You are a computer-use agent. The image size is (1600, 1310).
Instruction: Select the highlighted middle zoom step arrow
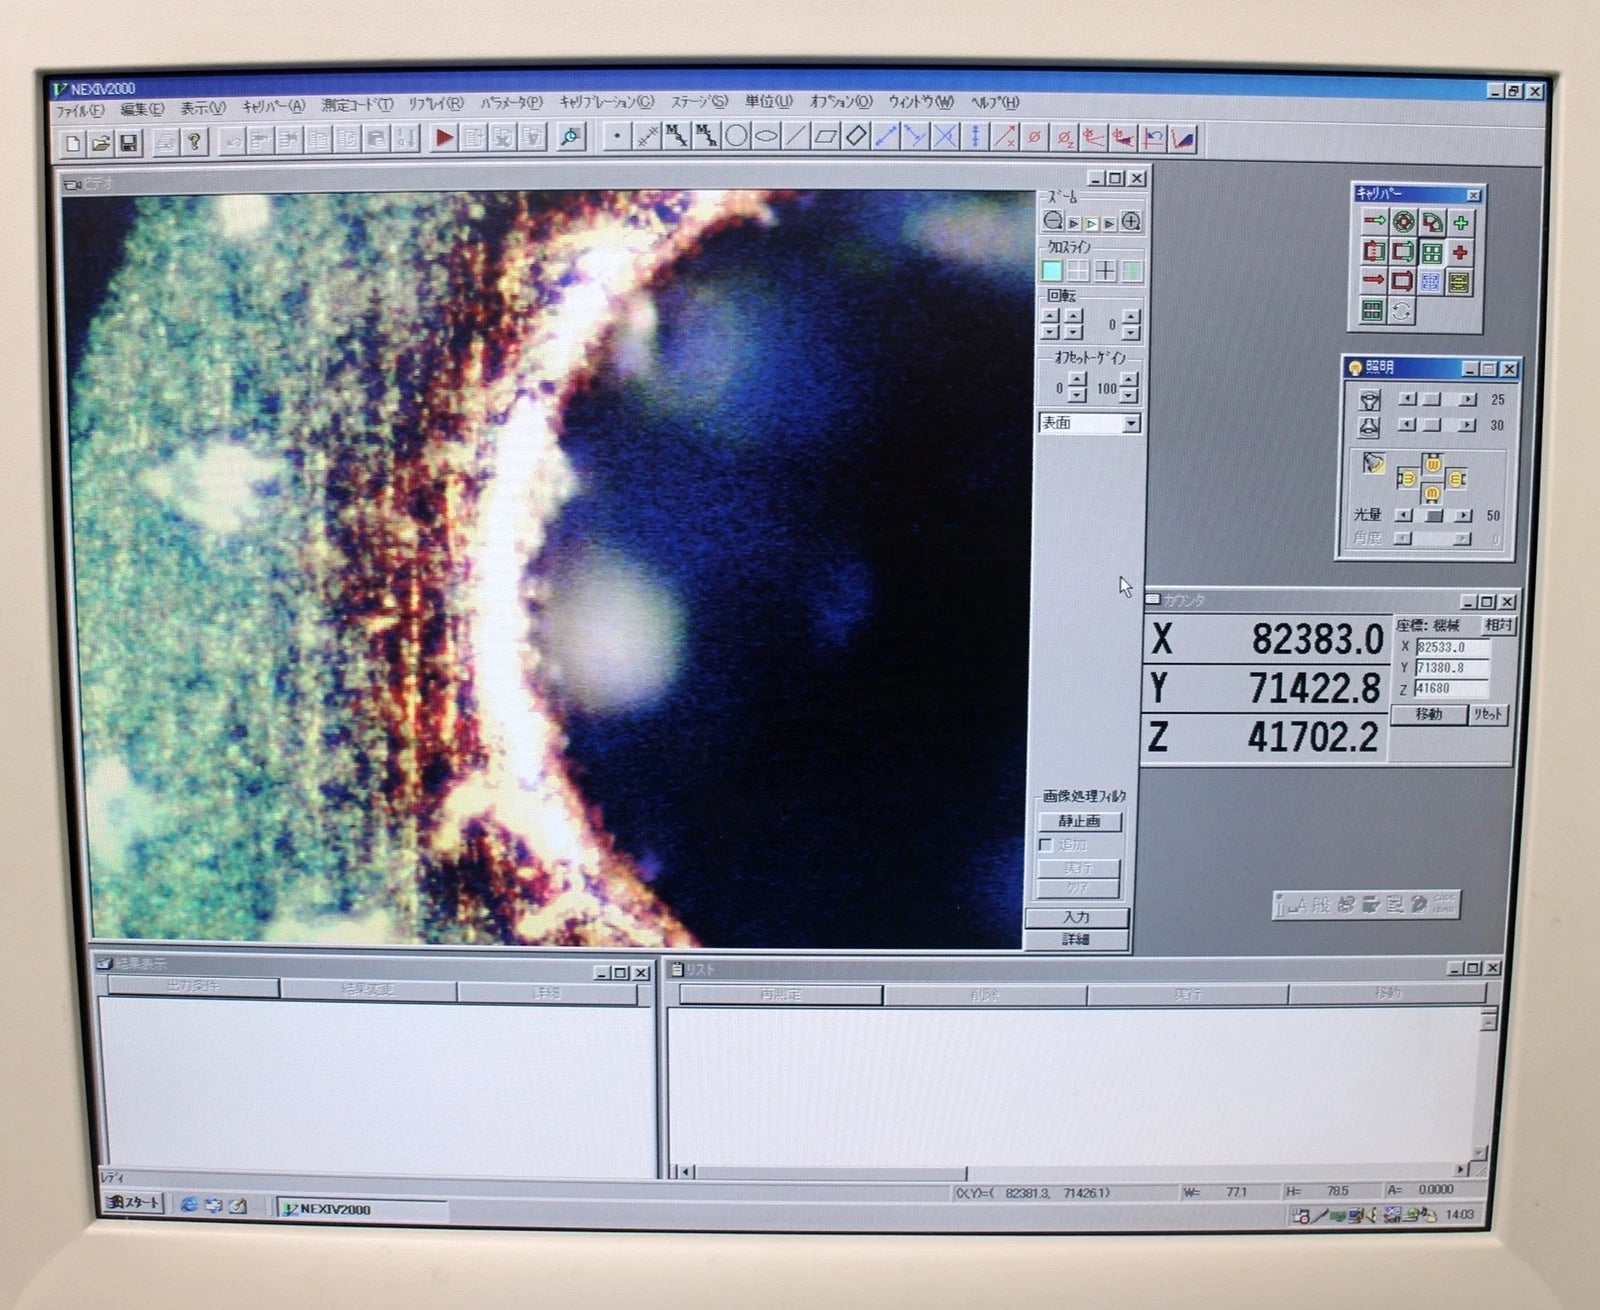(x=1092, y=223)
